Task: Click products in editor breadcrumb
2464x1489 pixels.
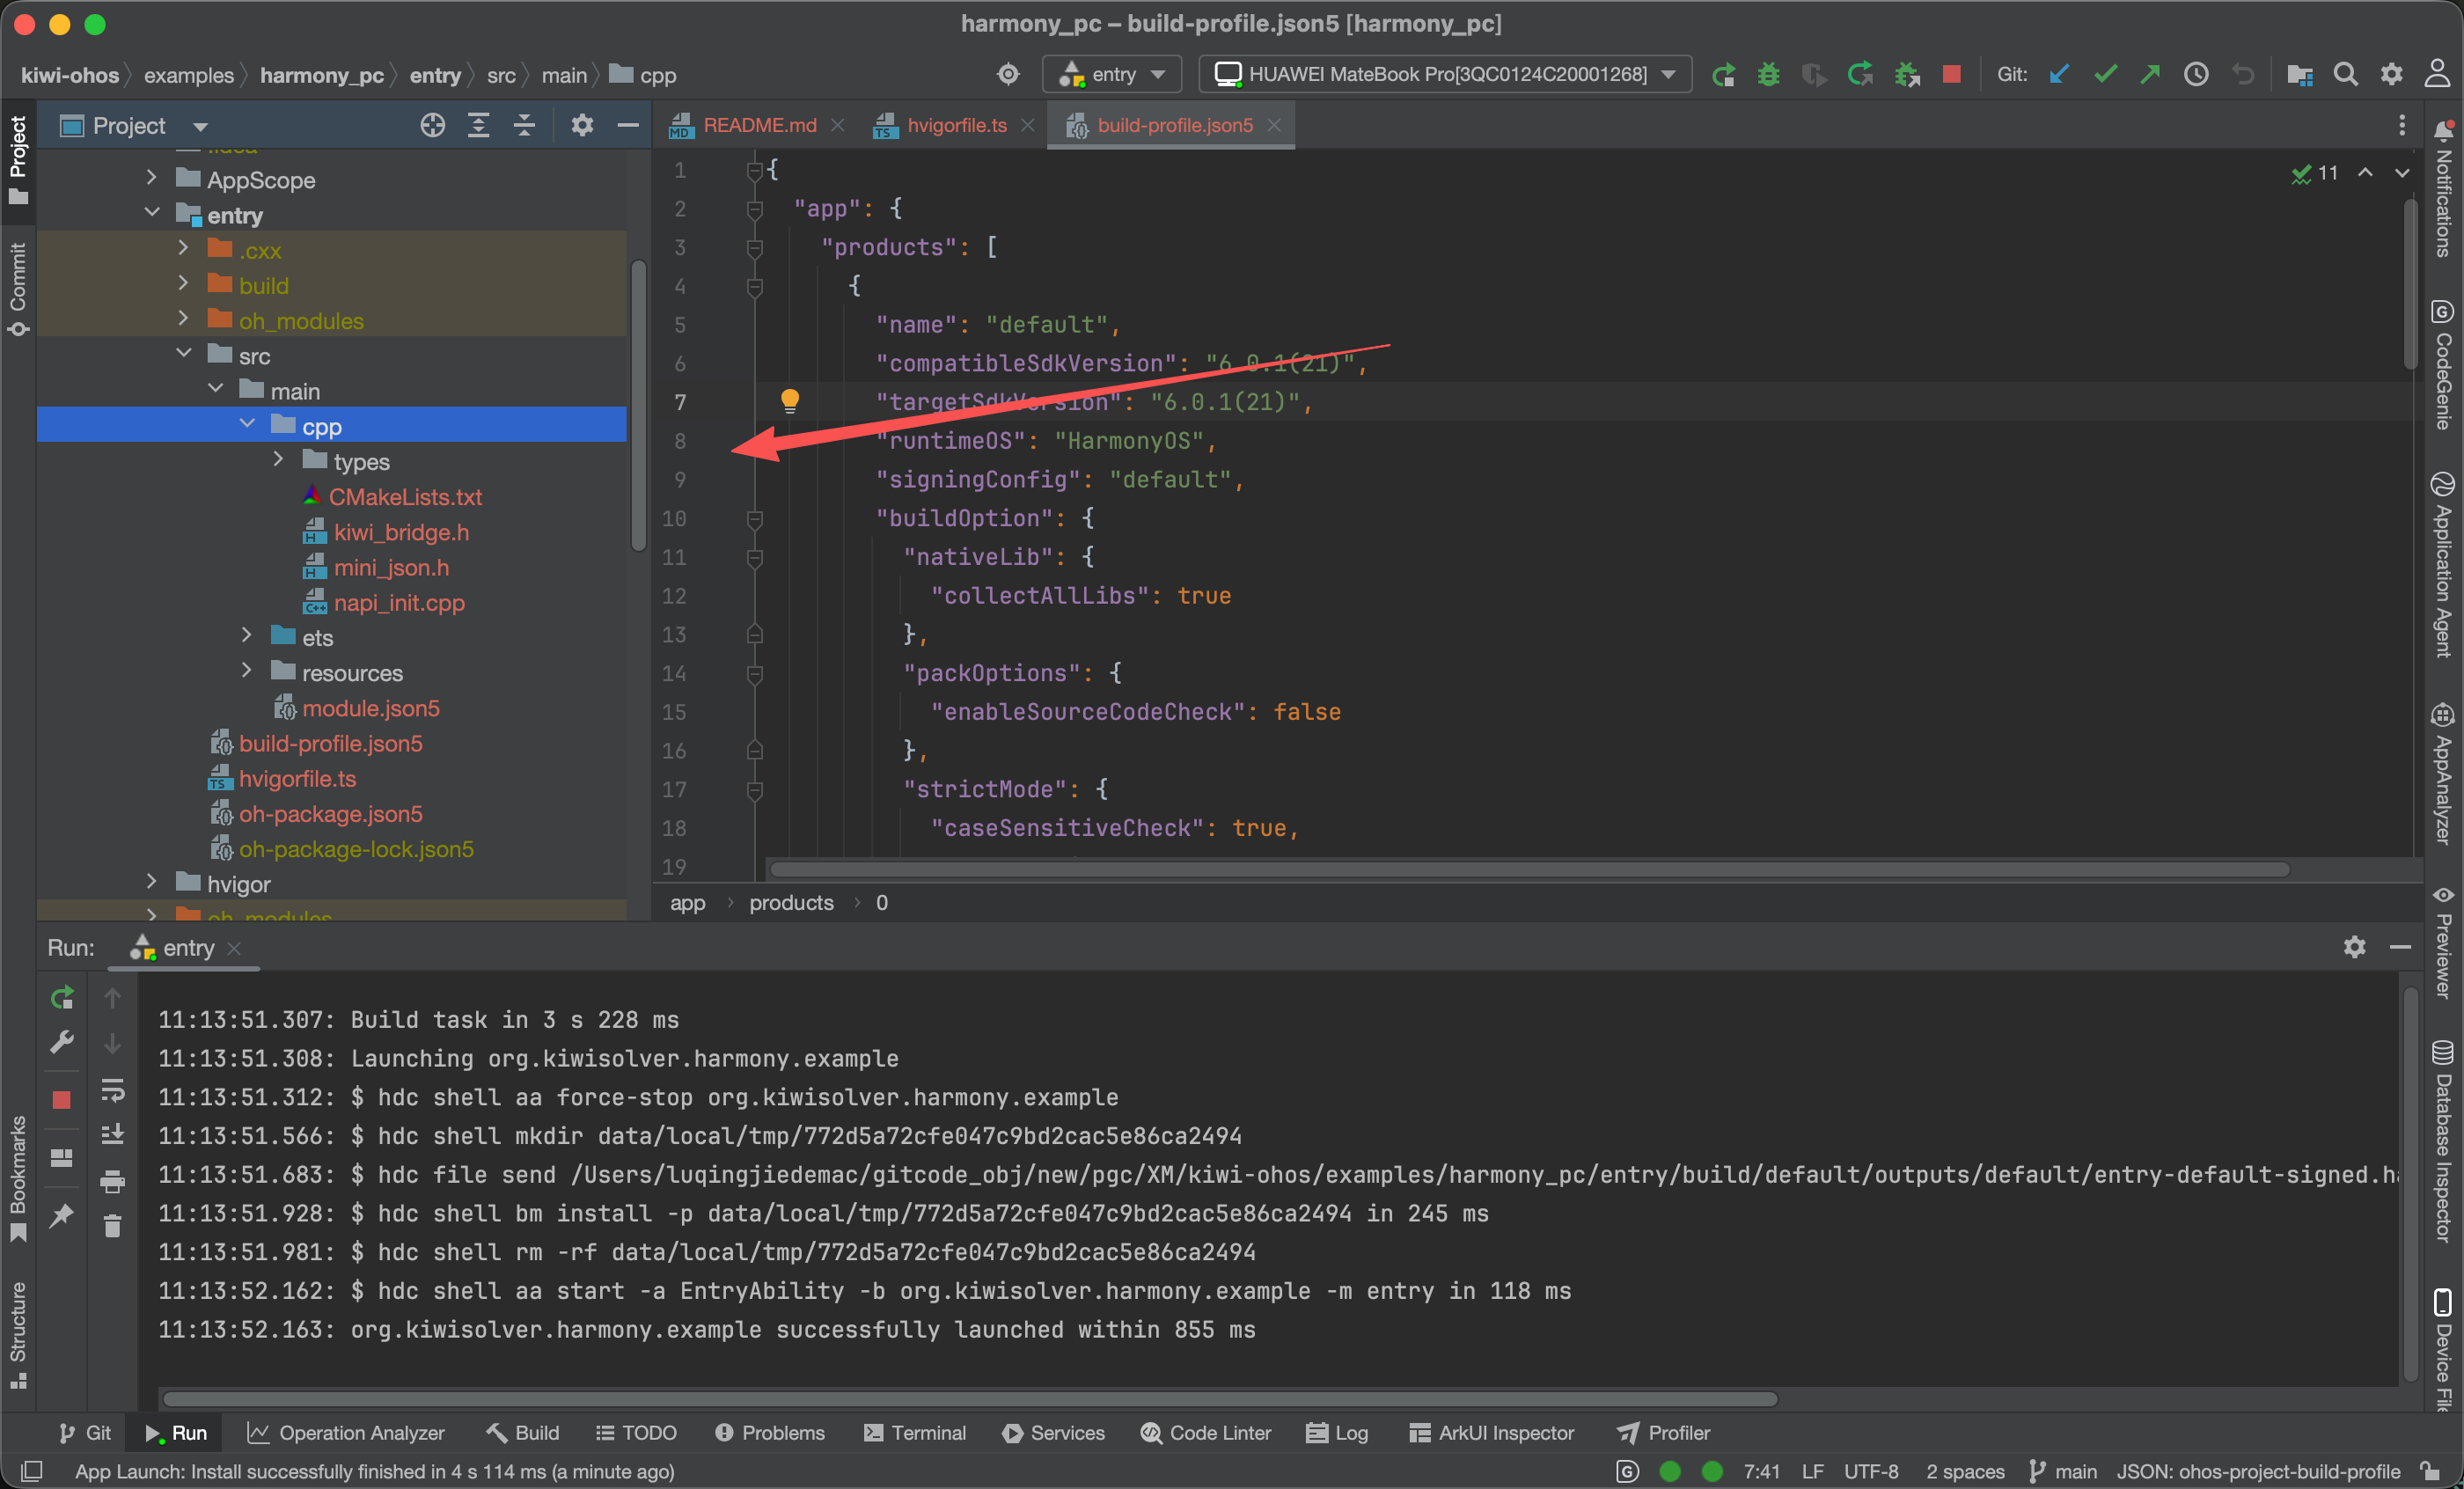Action: pyautogui.click(x=791, y=903)
